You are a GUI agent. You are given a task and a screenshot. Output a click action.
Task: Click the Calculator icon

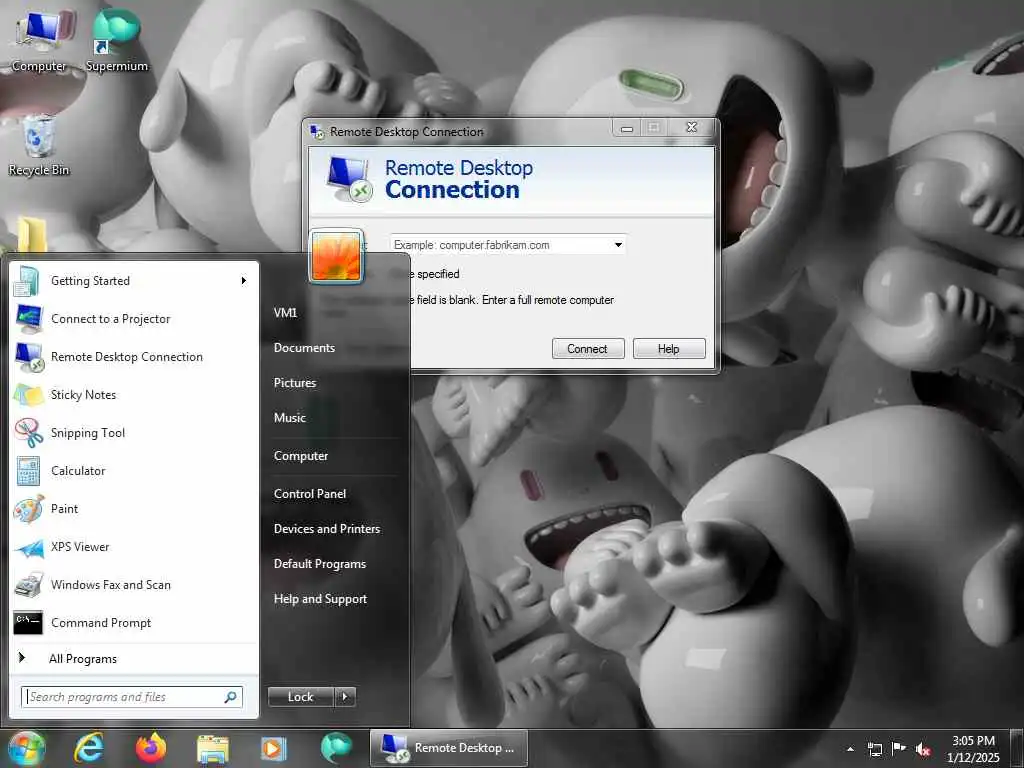click(28, 471)
